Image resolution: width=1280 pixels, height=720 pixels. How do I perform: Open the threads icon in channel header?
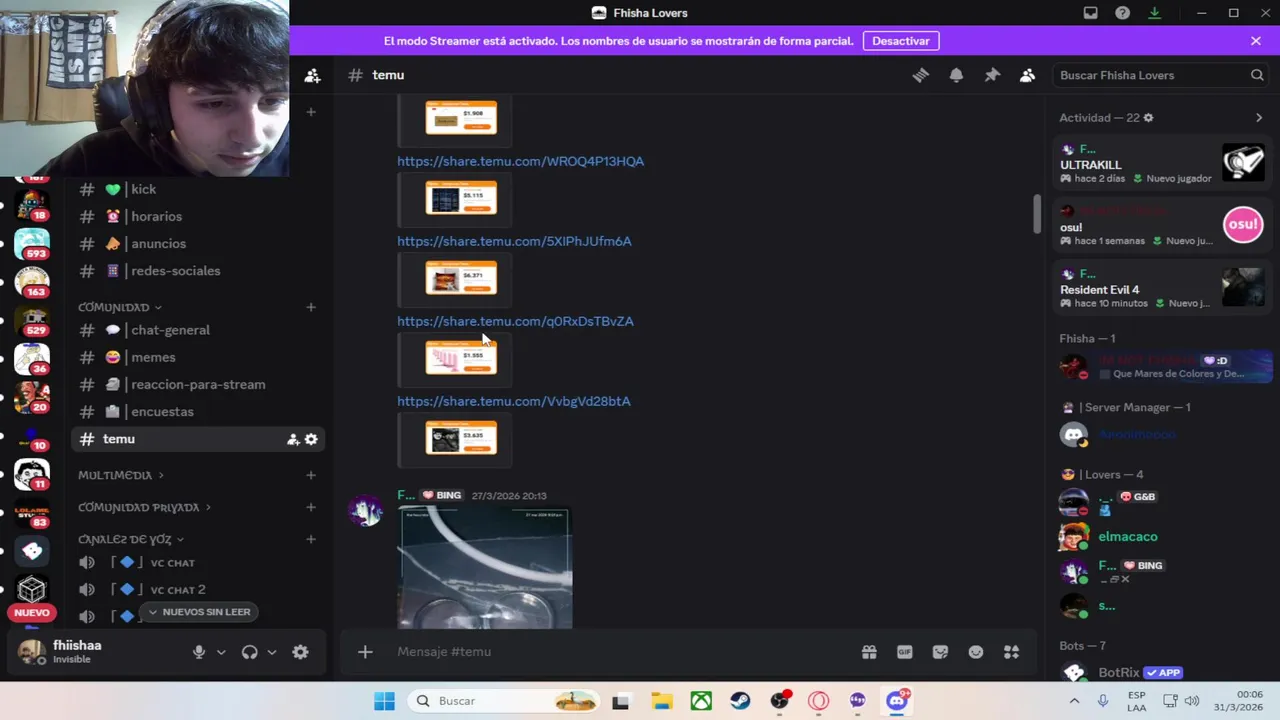coord(921,75)
